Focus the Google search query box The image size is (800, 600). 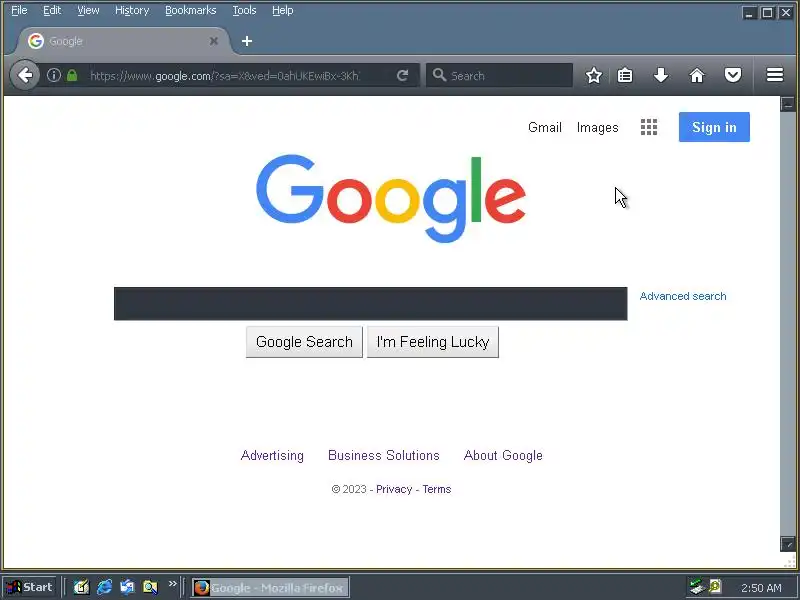(370, 304)
